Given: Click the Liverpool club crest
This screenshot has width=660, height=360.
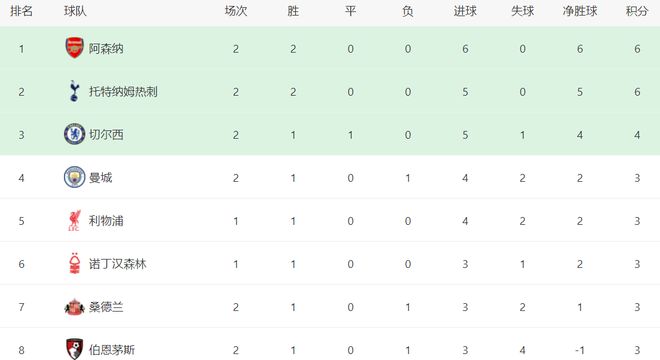Looking at the screenshot, I should pyautogui.click(x=75, y=221).
